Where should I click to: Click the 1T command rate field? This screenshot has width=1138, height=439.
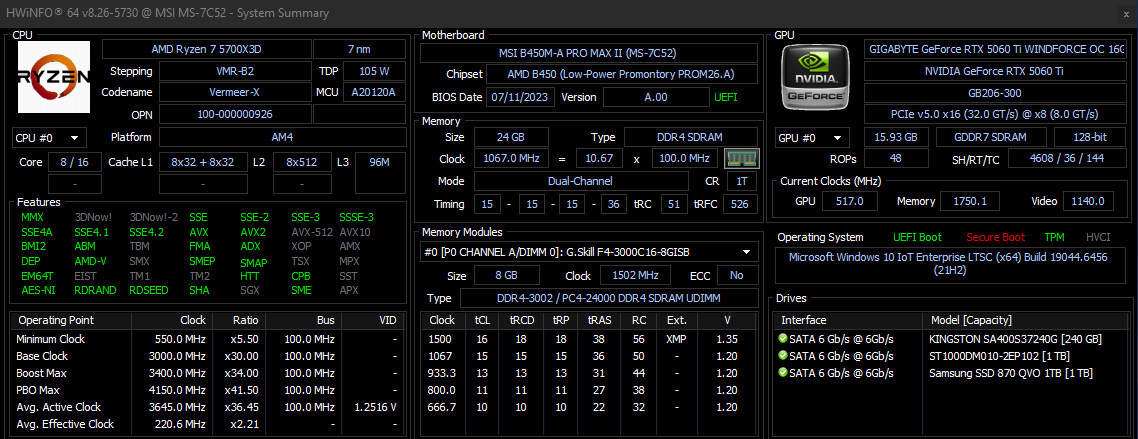741,181
